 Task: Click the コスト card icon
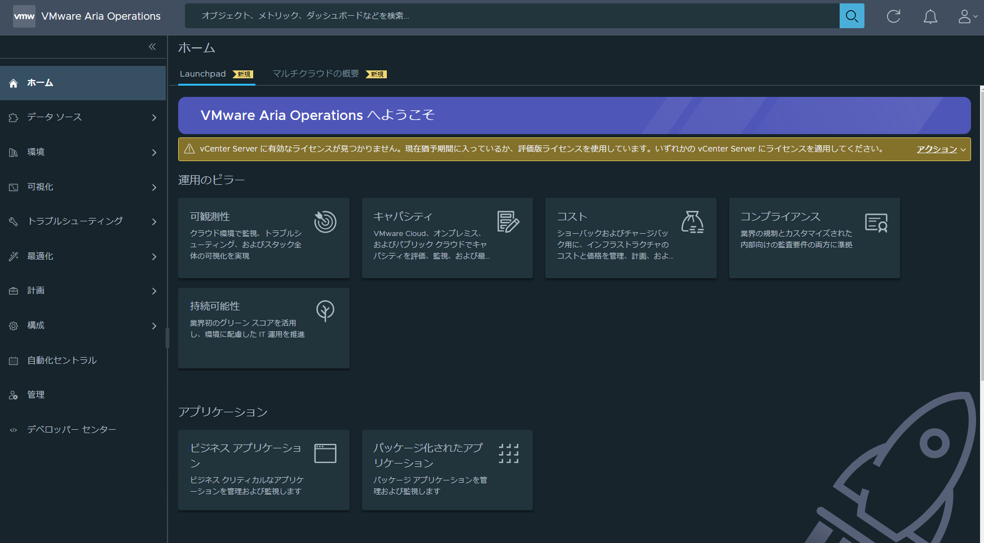pos(692,222)
